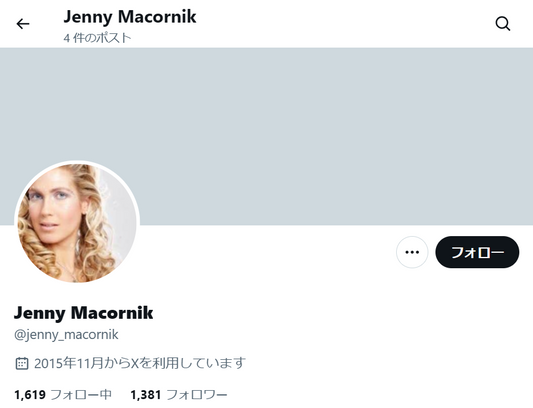Image resolution: width=533 pixels, height=408 pixels.
Task: Click the フォロー中 label text
Action: click(81, 395)
